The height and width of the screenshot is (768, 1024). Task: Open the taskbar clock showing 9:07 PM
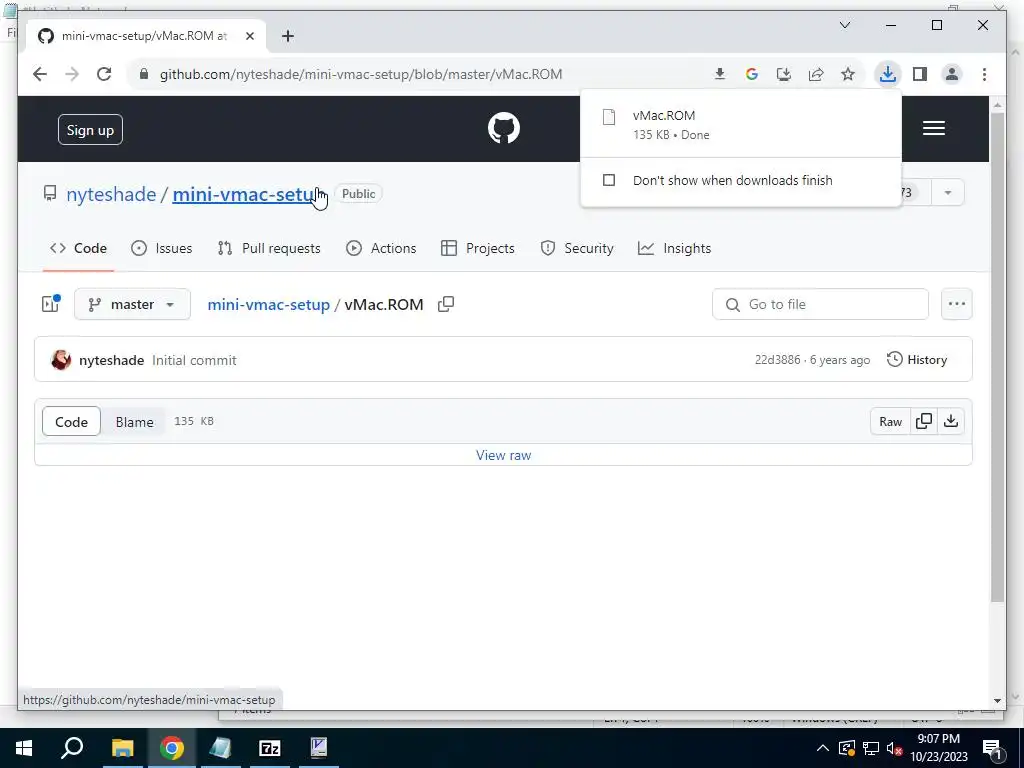pyautogui.click(x=938, y=748)
